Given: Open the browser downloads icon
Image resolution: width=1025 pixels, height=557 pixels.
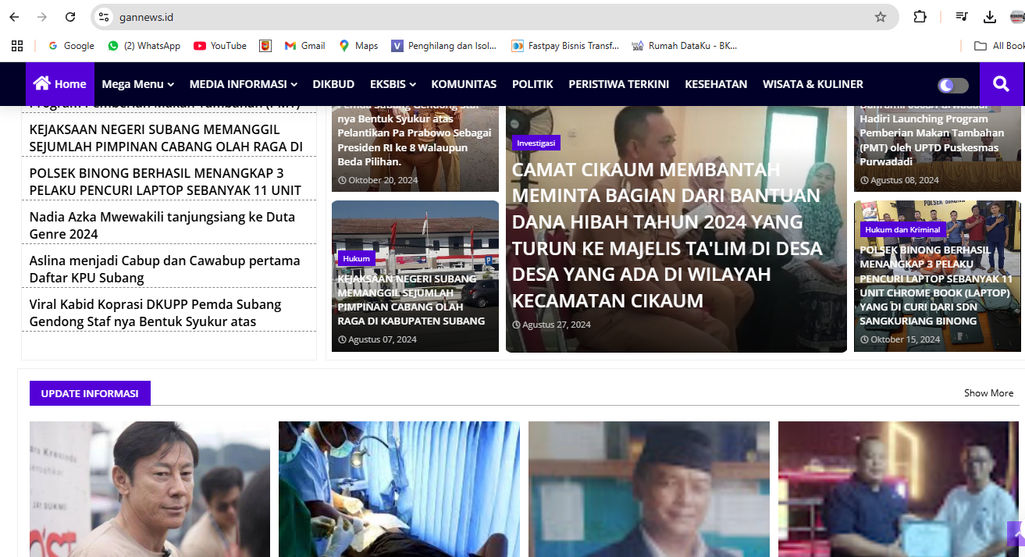Looking at the screenshot, I should pyautogui.click(x=990, y=17).
